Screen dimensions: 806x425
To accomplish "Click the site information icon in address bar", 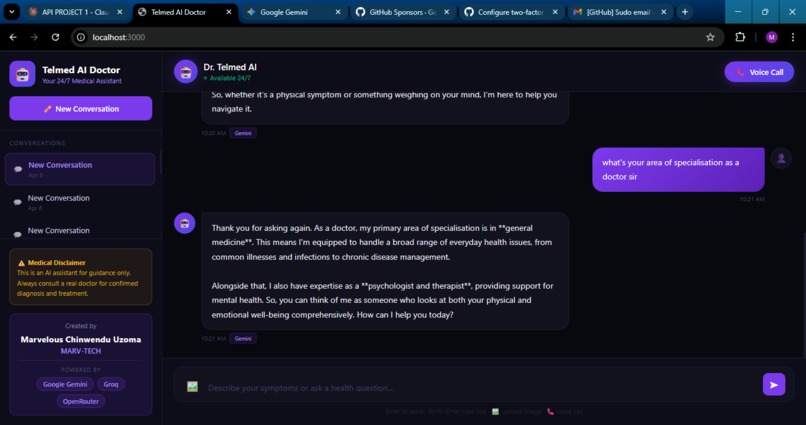I will click(x=81, y=37).
